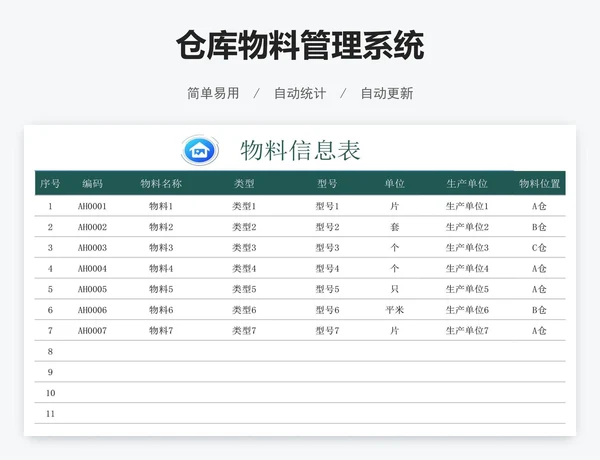Select cell 物料7

click(x=161, y=331)
